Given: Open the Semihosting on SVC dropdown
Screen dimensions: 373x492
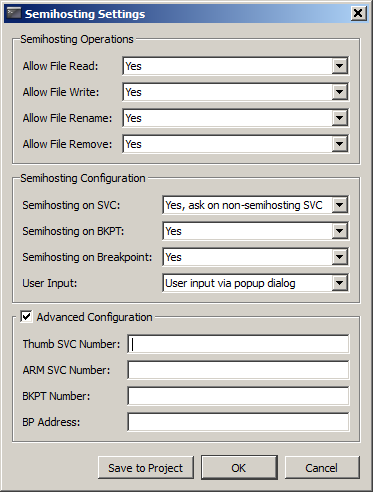Looking at the screenshot, I should 340,205.
